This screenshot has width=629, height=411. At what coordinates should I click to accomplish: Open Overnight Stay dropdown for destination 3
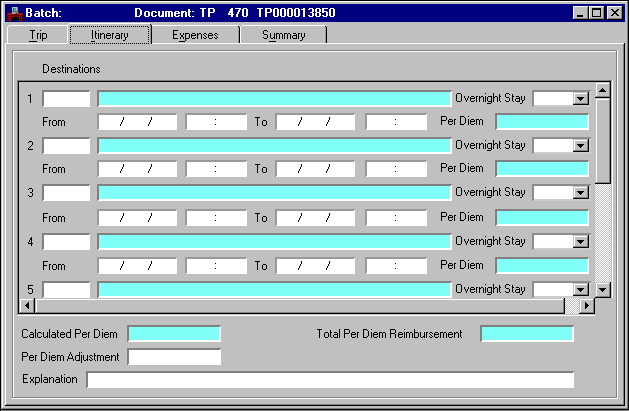(580, 193)
